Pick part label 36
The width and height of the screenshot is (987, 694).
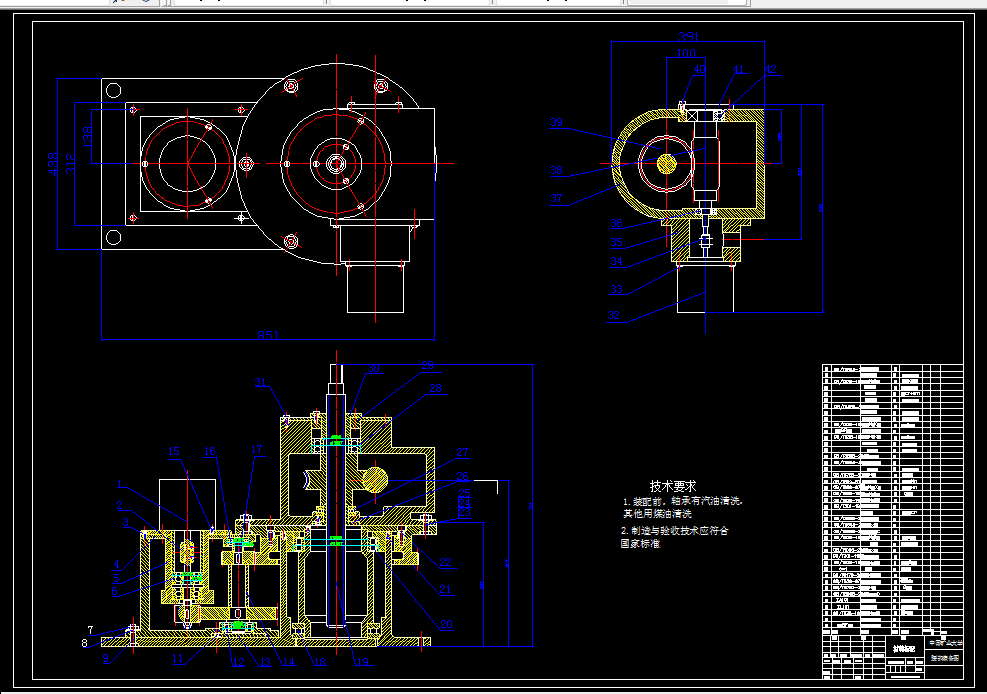(616, 223)
